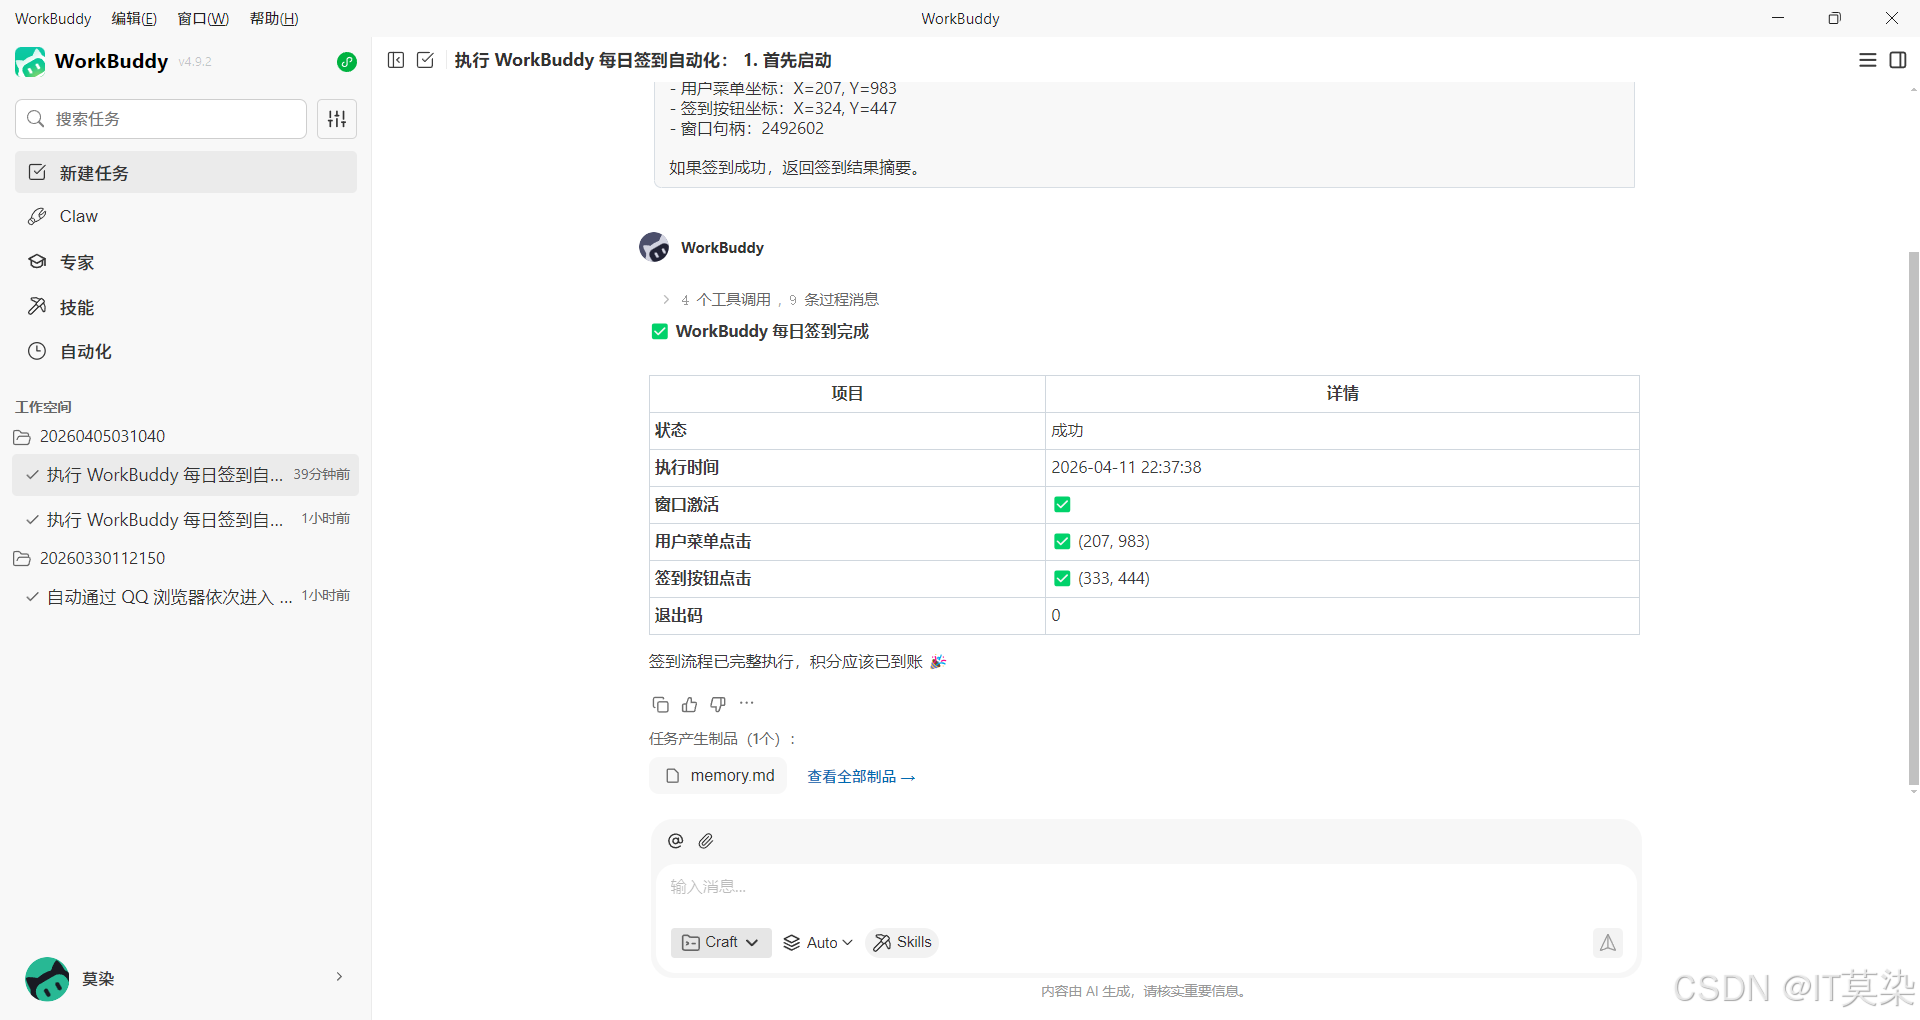This screenshot has width=1920, height=1020.
Task: Expand the tool calls summary chevron
Action: (666, 300)
